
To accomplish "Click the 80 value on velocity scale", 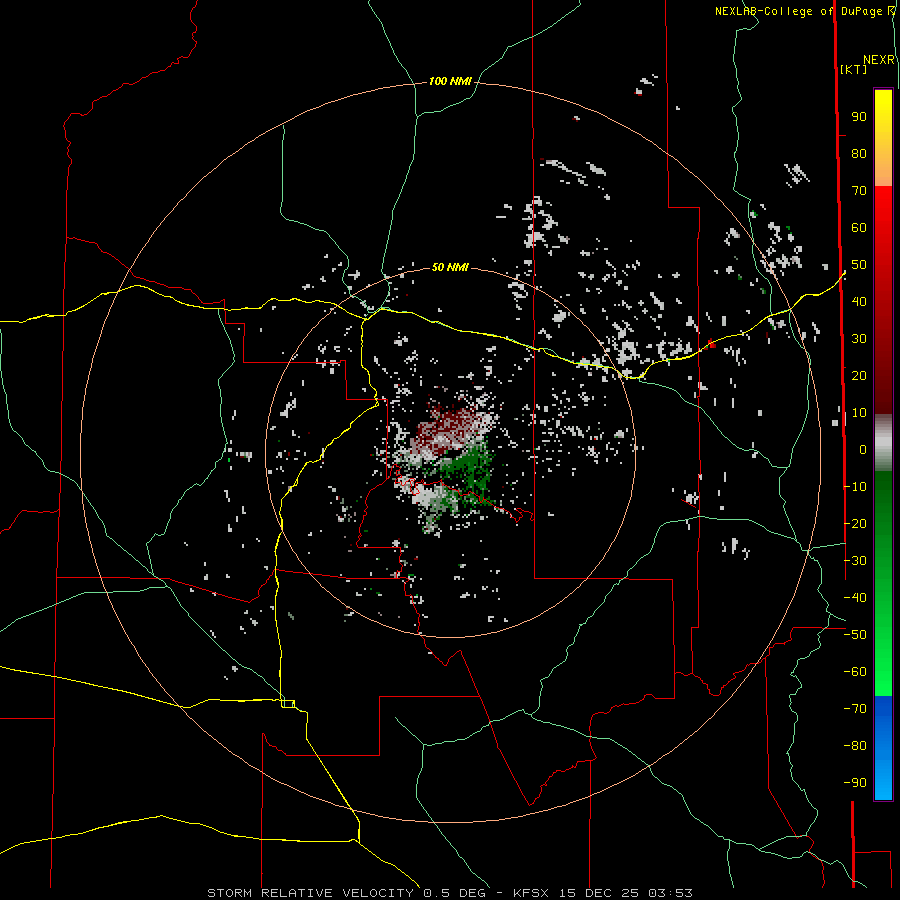I will [859, 153].
